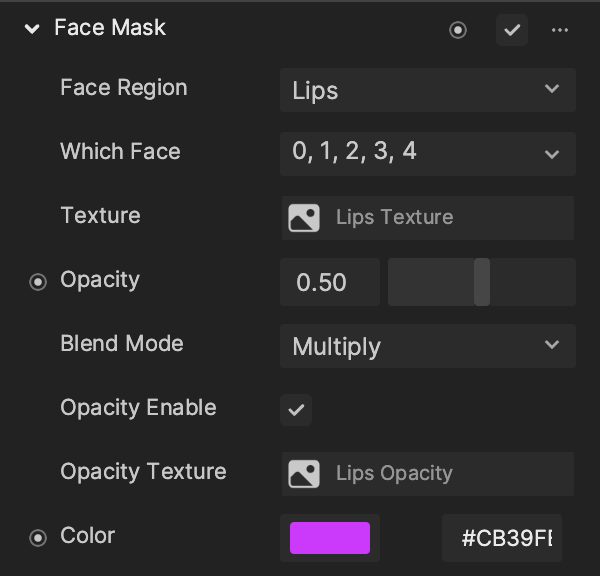
Task: Click the image icon in Texture field
Action: click(x=304, y=218)
